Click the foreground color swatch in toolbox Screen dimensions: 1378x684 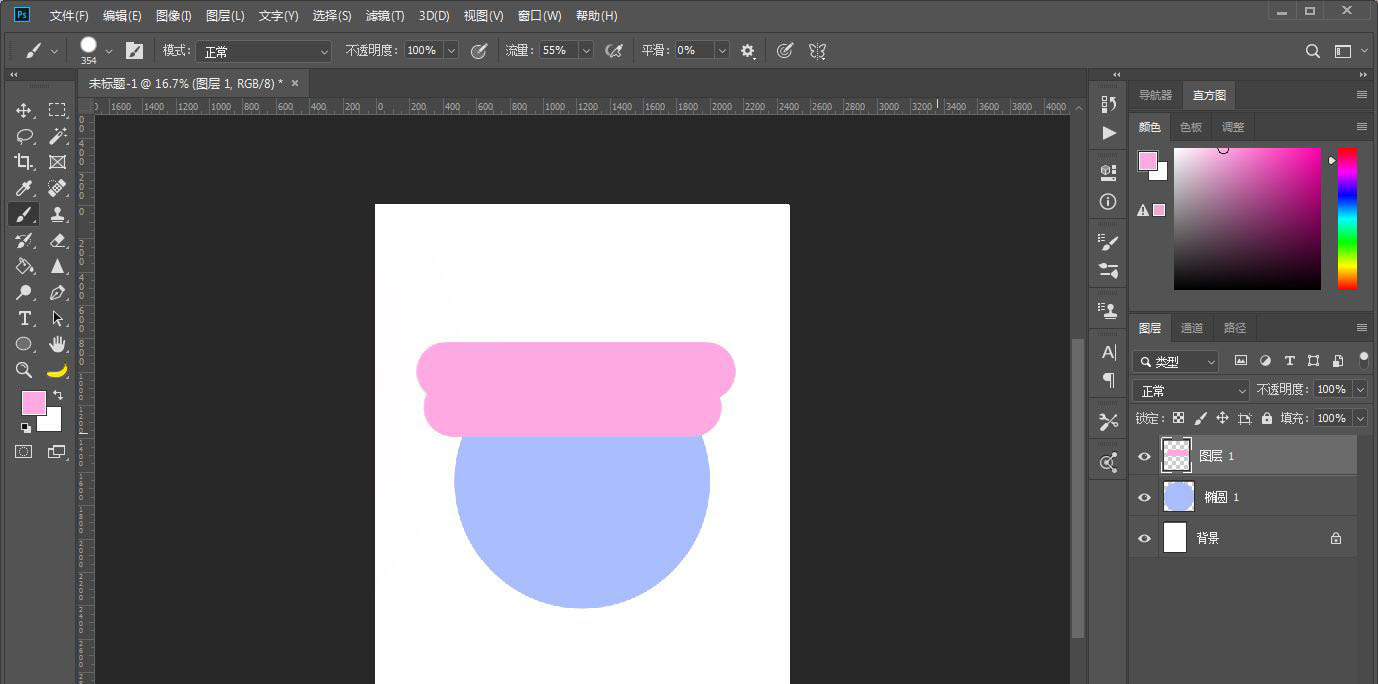pos(33,403)
